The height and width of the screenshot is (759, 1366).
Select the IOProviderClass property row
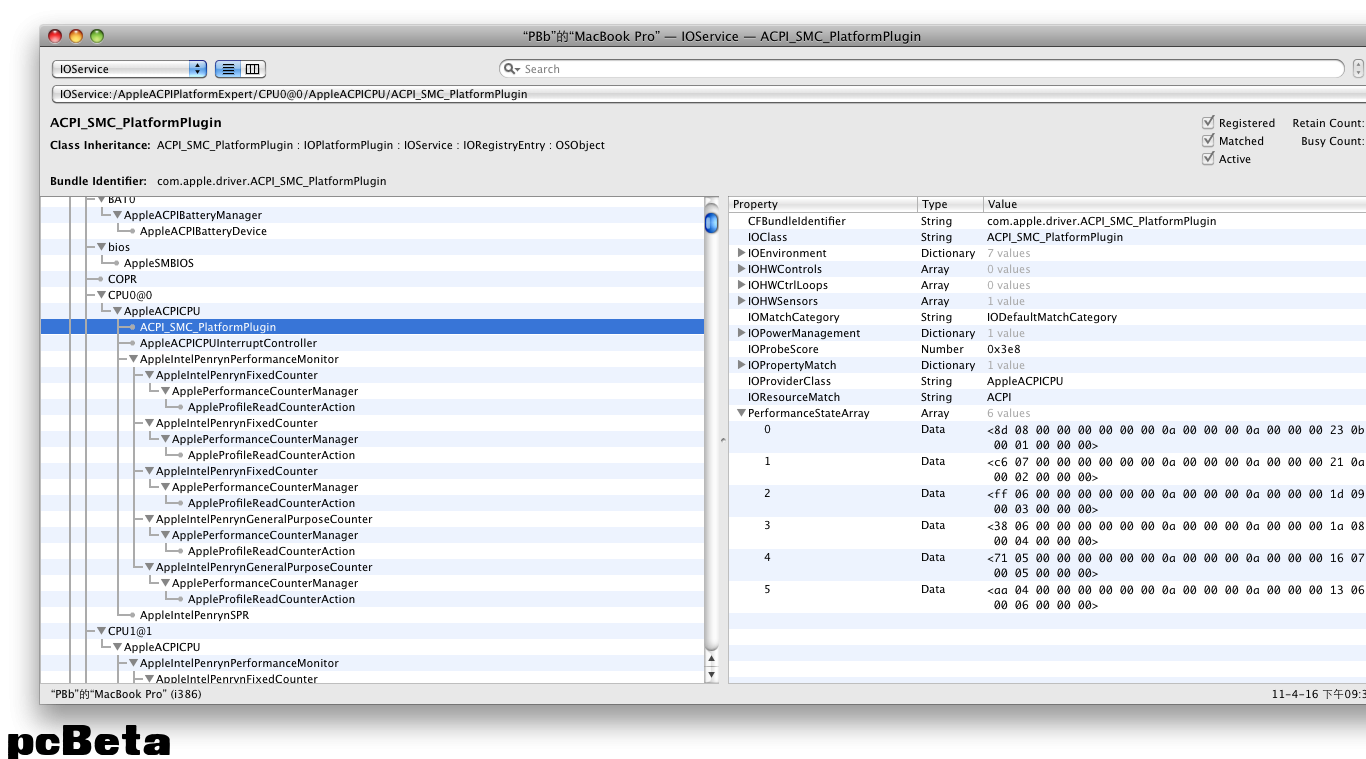point(1047,381)
